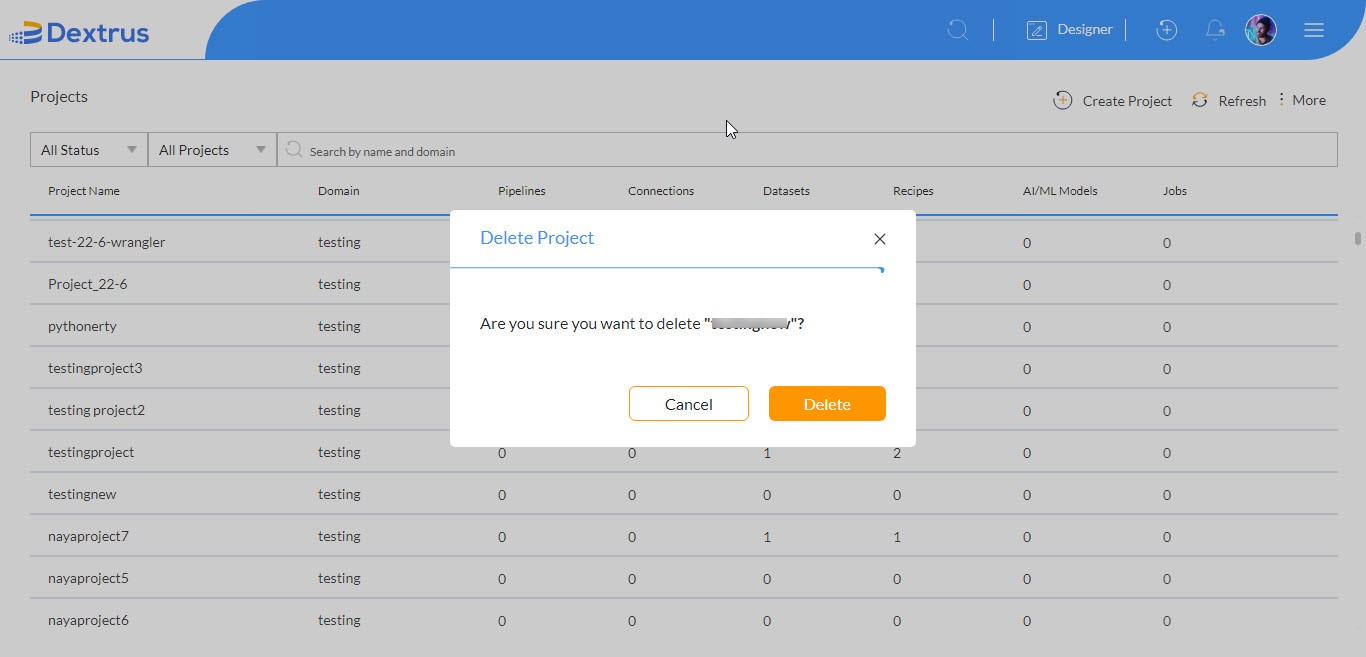Click the vertical scrollbar thumb
This screenshot has height=657, width=1366.
[1357, 238]
